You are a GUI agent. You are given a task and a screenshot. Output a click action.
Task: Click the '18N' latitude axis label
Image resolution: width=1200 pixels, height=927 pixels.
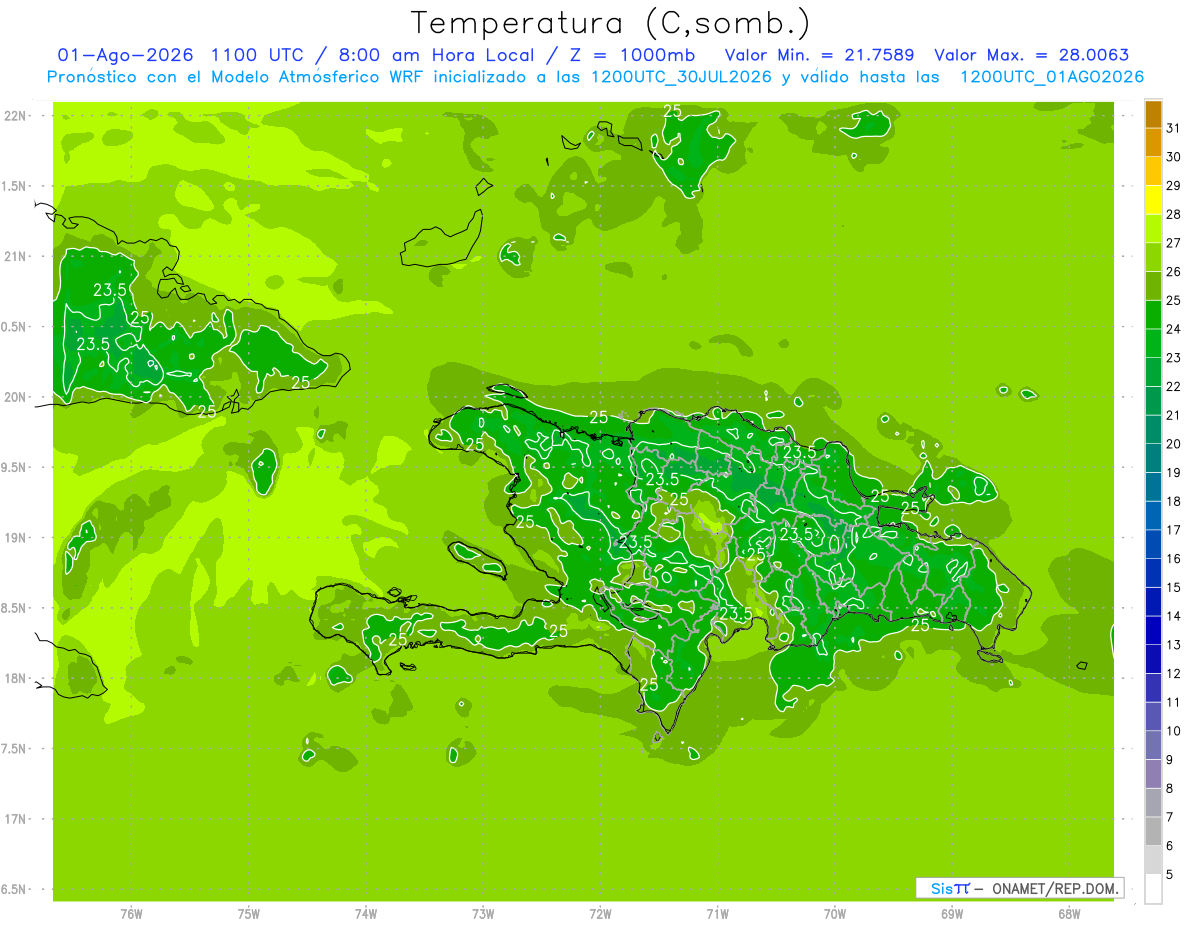pos(16,679)
